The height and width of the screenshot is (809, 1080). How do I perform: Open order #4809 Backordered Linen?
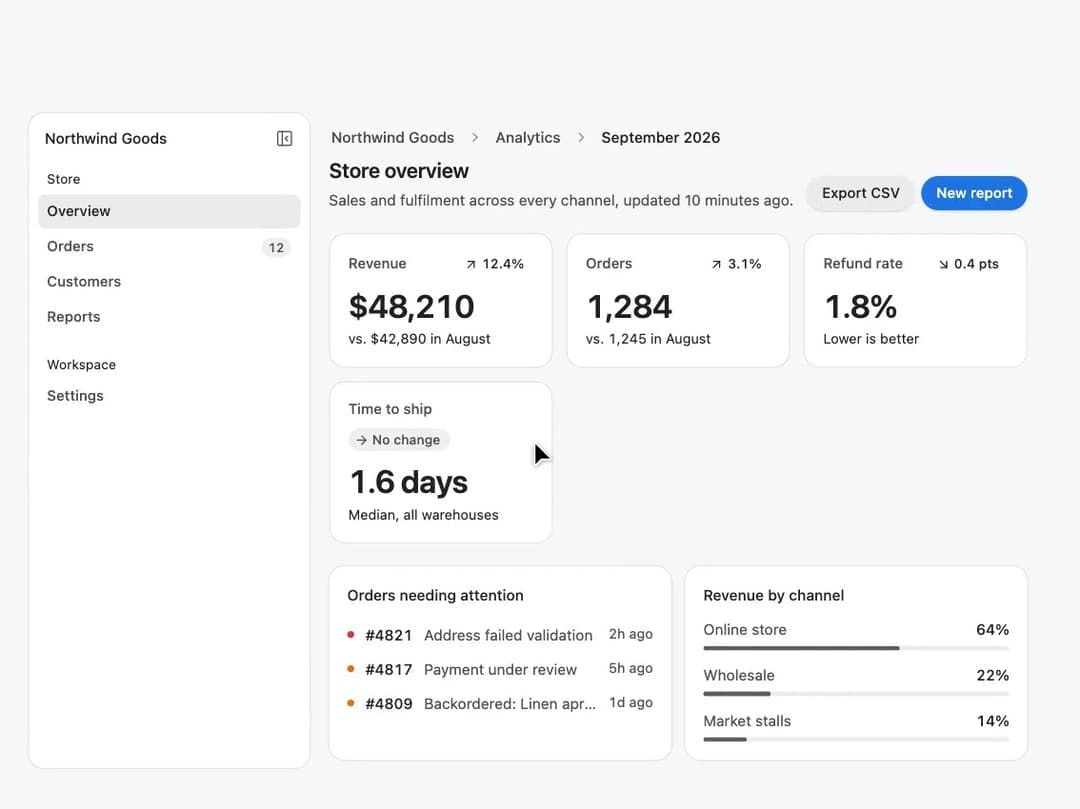(x=500, y=704)
